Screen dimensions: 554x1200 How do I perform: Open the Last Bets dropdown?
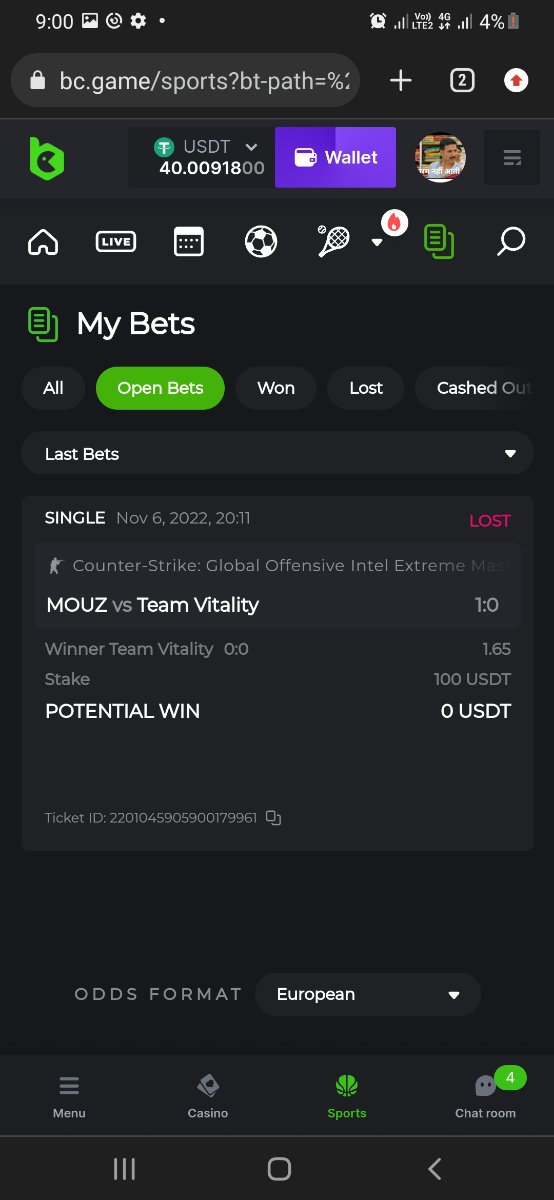click(x=277, y=453)
